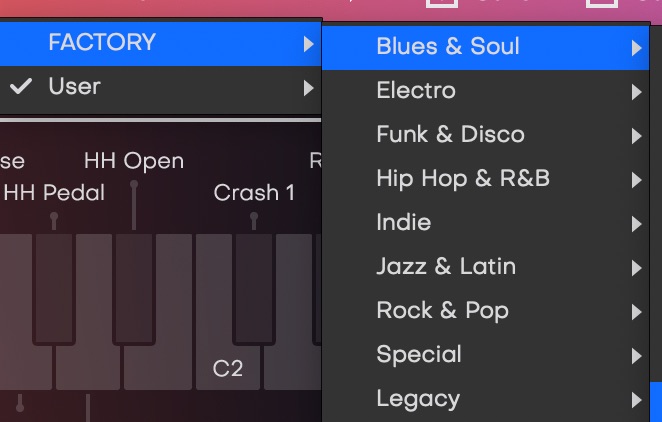The image size is (662, 422).
Task: Click the checkmark next to User
Action: click(19, 87)
